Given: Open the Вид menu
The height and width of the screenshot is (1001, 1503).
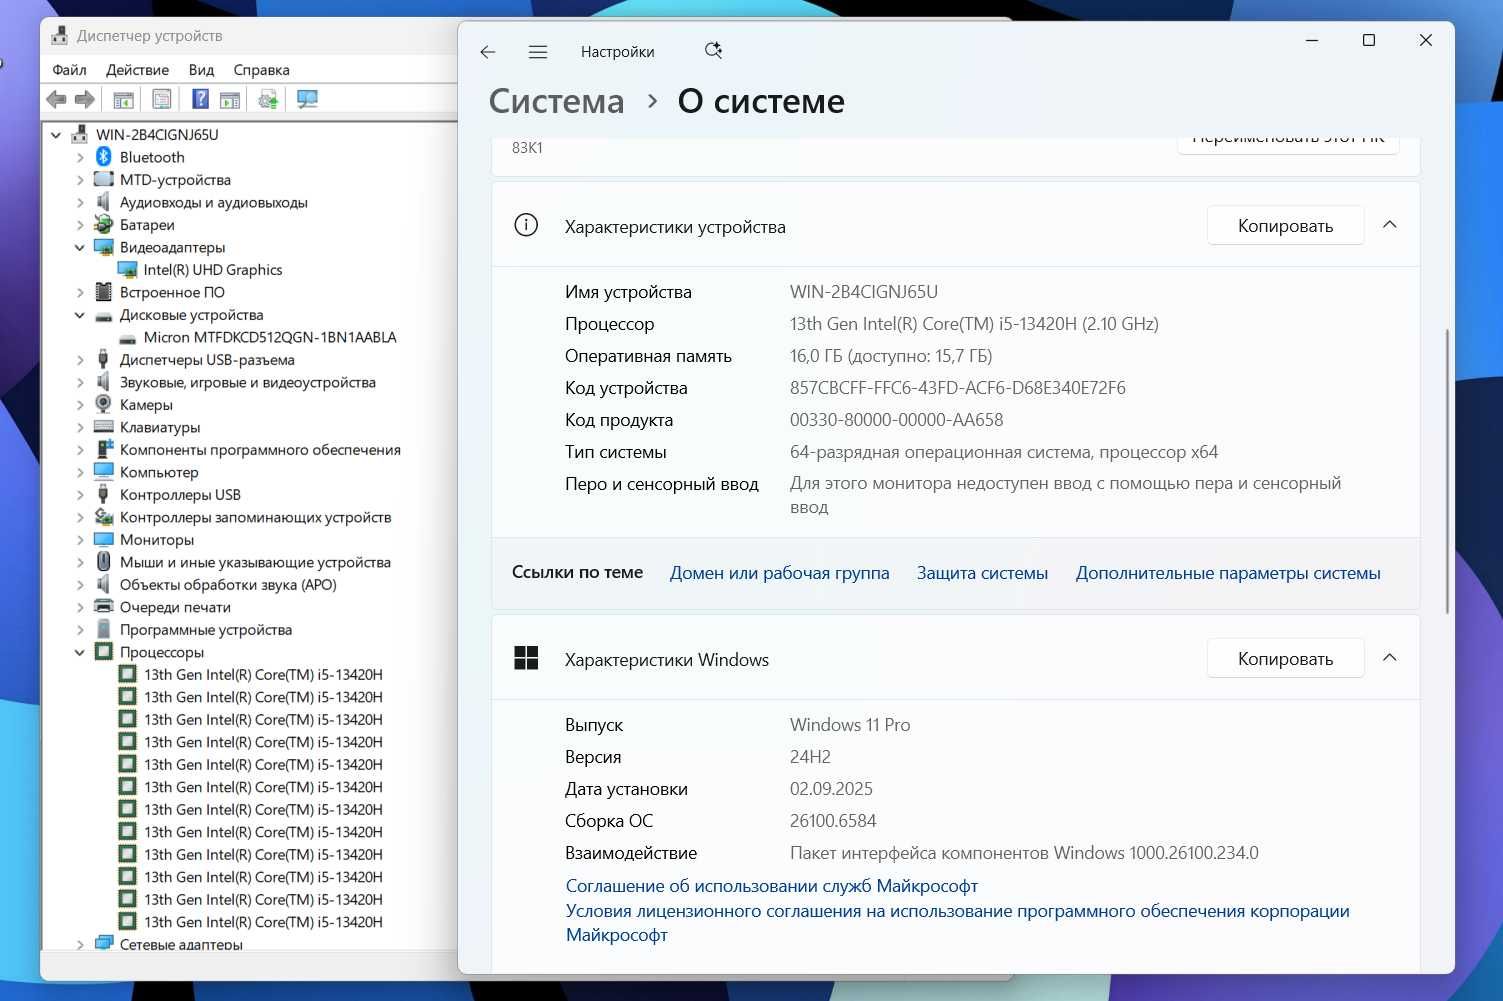Looking at the screenshot, I should tap(201, 70).
